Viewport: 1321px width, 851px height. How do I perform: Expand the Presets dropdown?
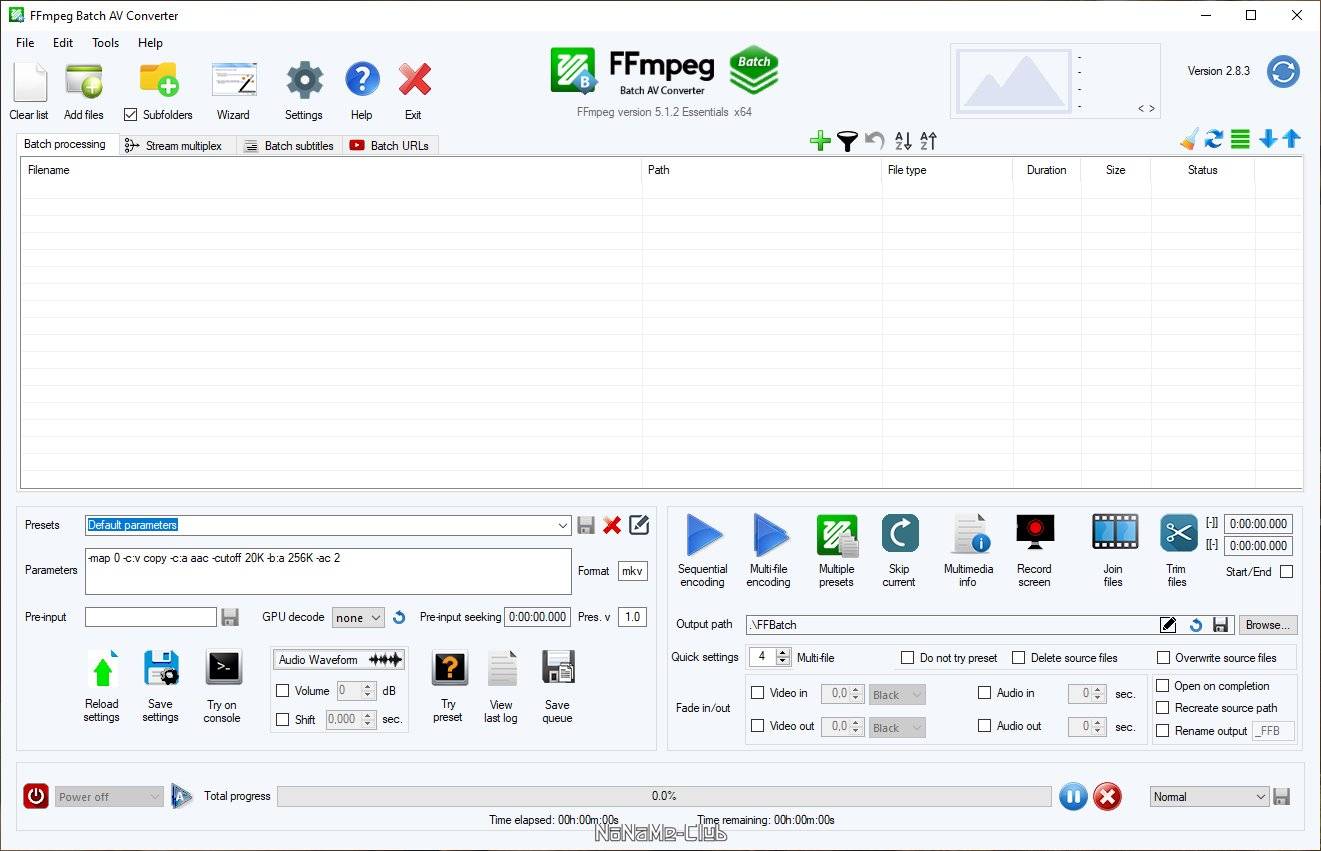(563, 525)
